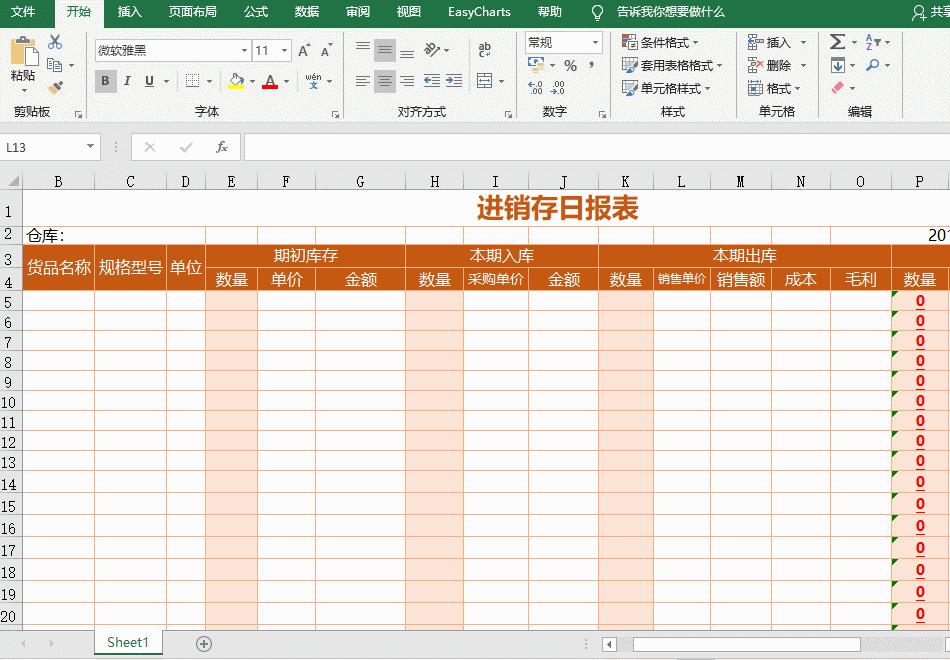Click the underline U icon
The image size is (950, 660).
coord(146,81)
